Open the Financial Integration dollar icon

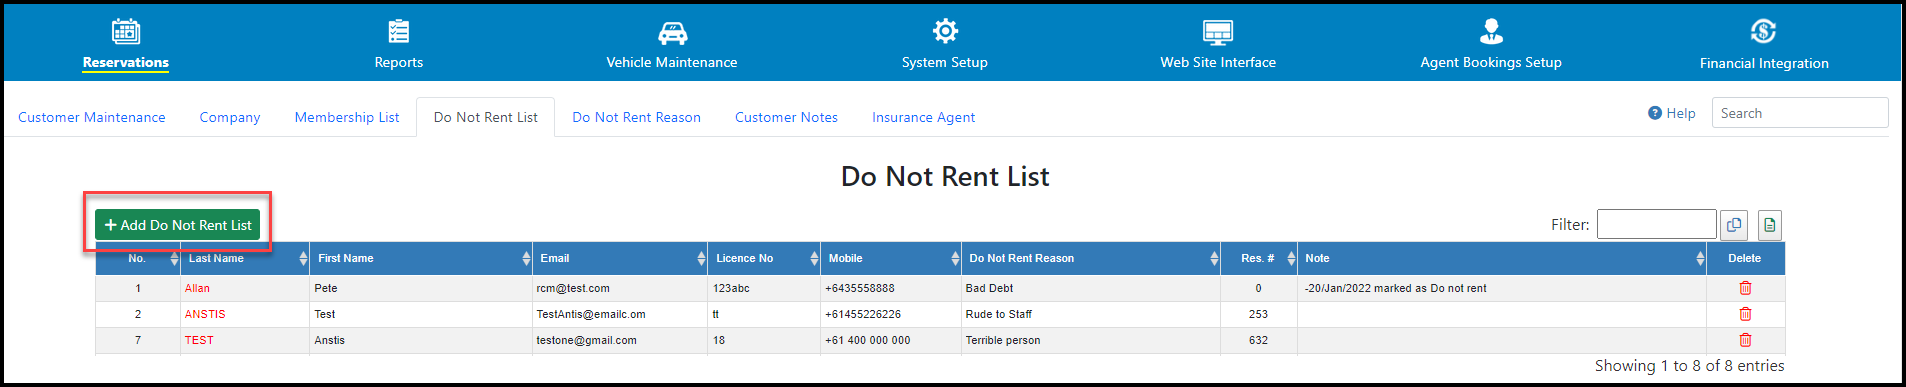coord(1764,32)
